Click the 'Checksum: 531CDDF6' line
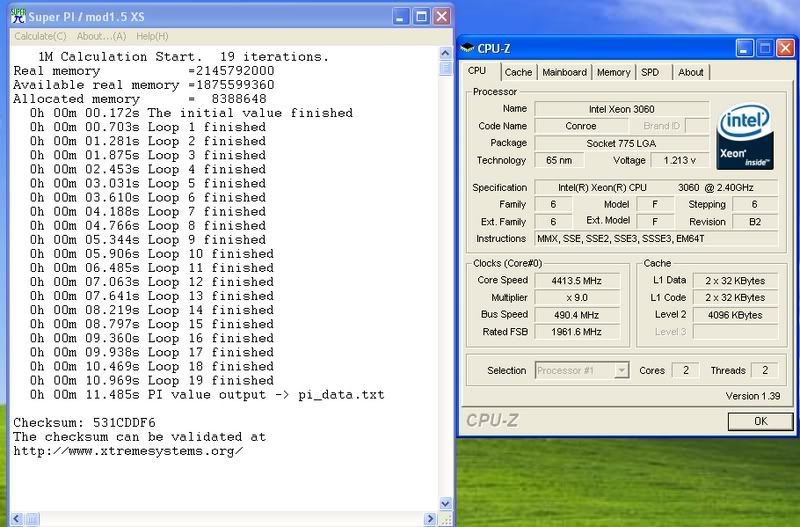This screenshot has height=527, width=800. coord(84,423)
